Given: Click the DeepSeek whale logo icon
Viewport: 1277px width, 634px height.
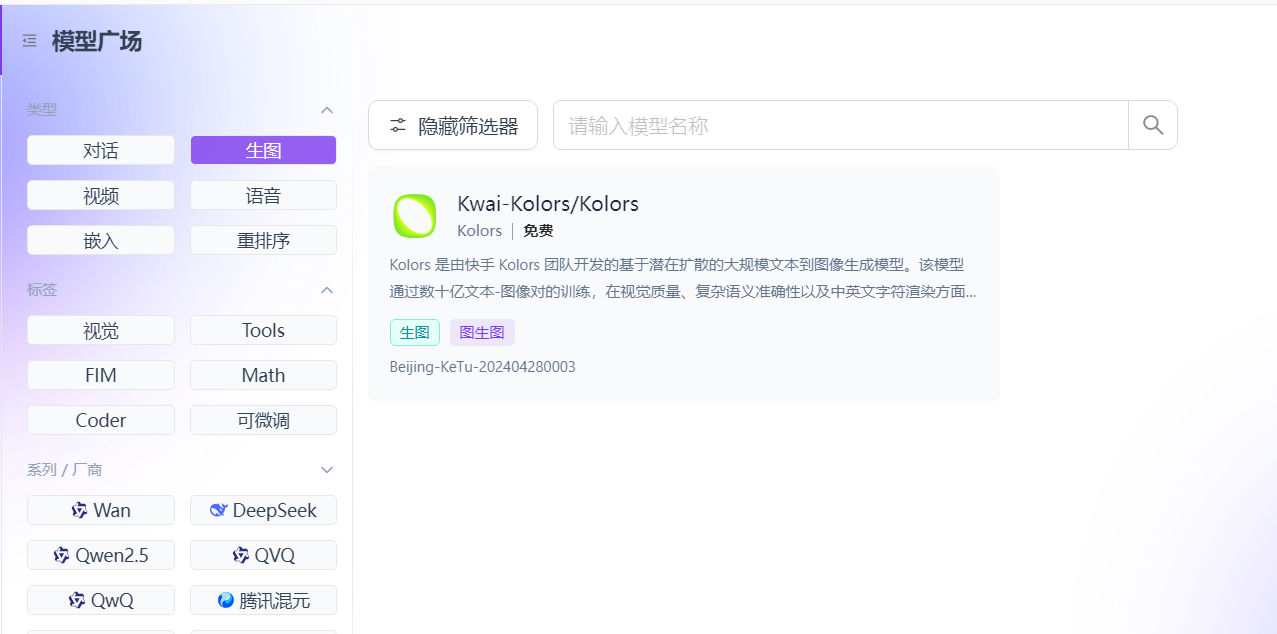Looking at the screenshot, I should coord(218,510).
